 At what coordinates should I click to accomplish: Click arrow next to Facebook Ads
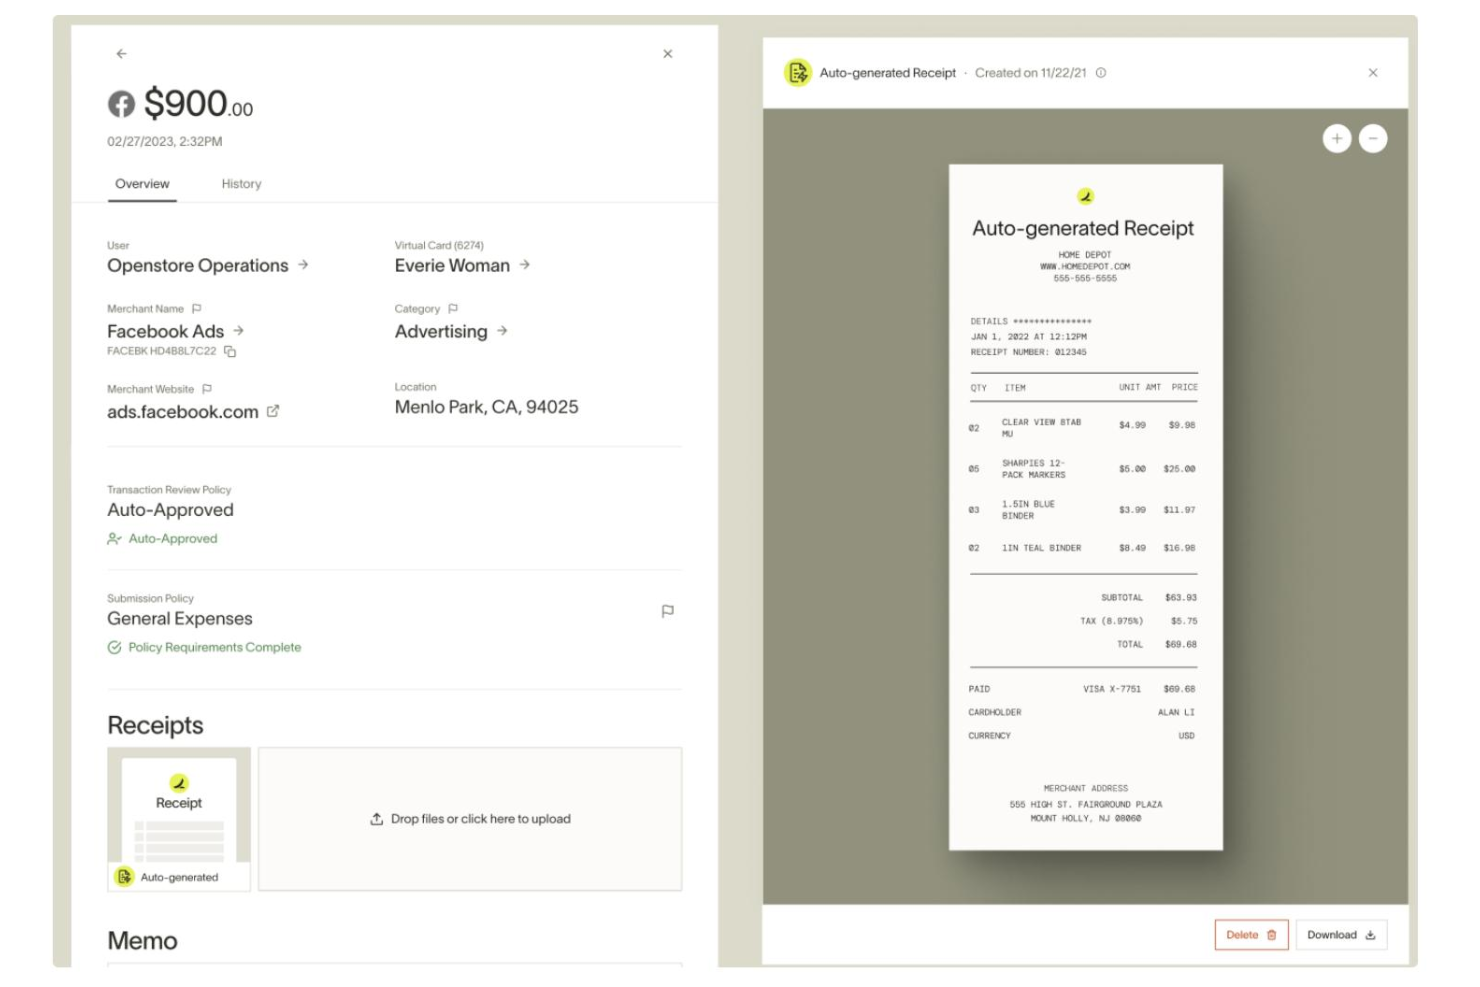click(239, 330)
